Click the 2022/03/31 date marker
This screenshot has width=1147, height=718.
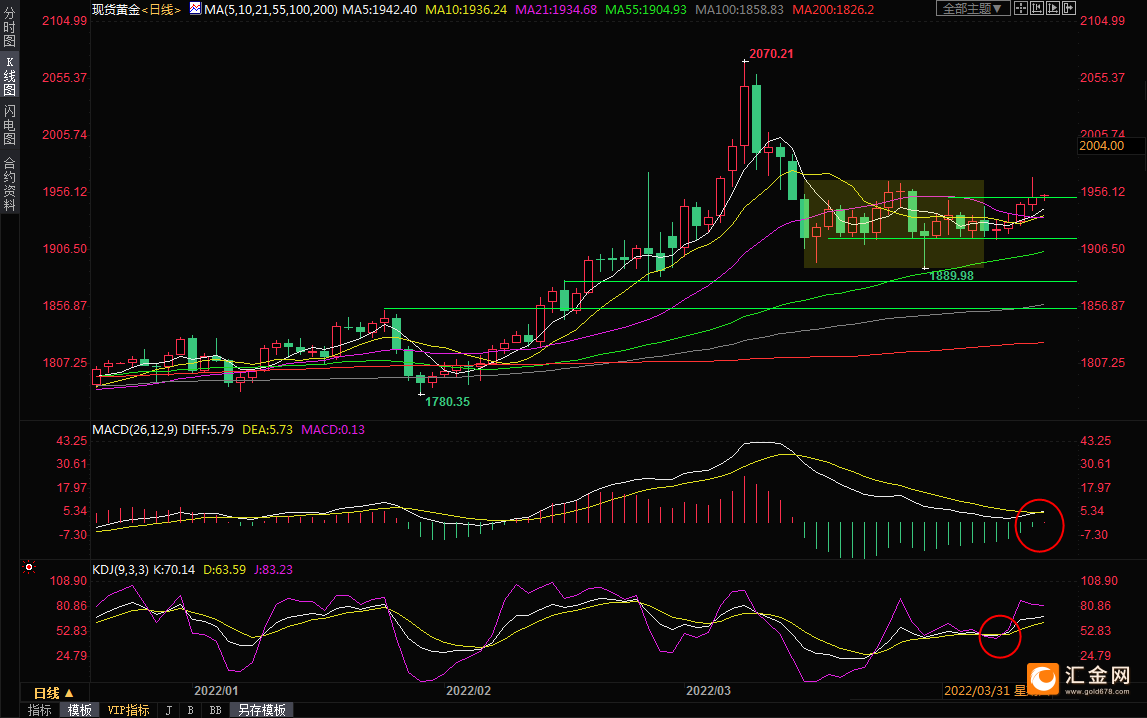(x=977, y=690)
